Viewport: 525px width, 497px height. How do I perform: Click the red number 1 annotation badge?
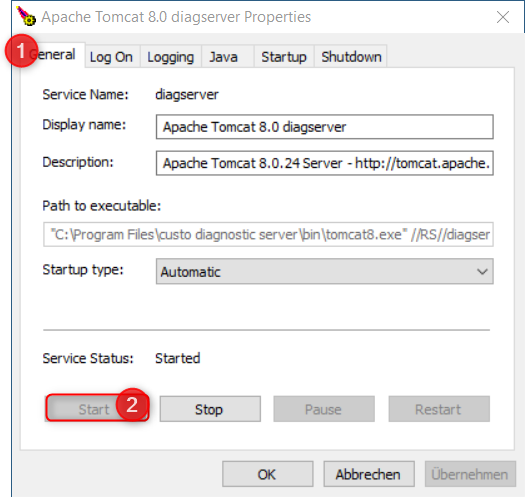pos(21,51)
